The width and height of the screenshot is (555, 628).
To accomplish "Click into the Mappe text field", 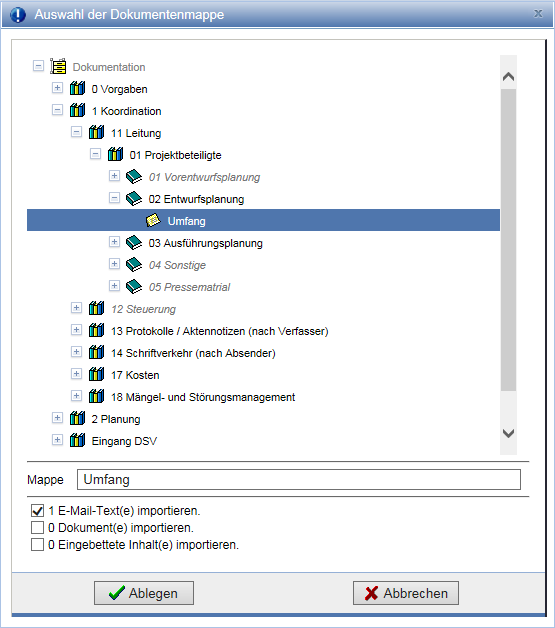I will 299,479.
